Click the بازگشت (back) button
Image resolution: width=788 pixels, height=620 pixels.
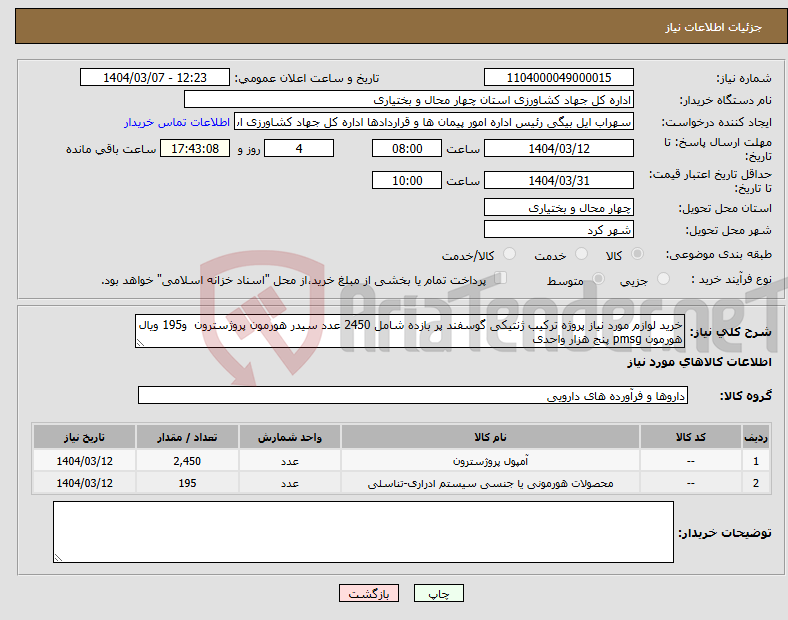(x=369, y=593)
